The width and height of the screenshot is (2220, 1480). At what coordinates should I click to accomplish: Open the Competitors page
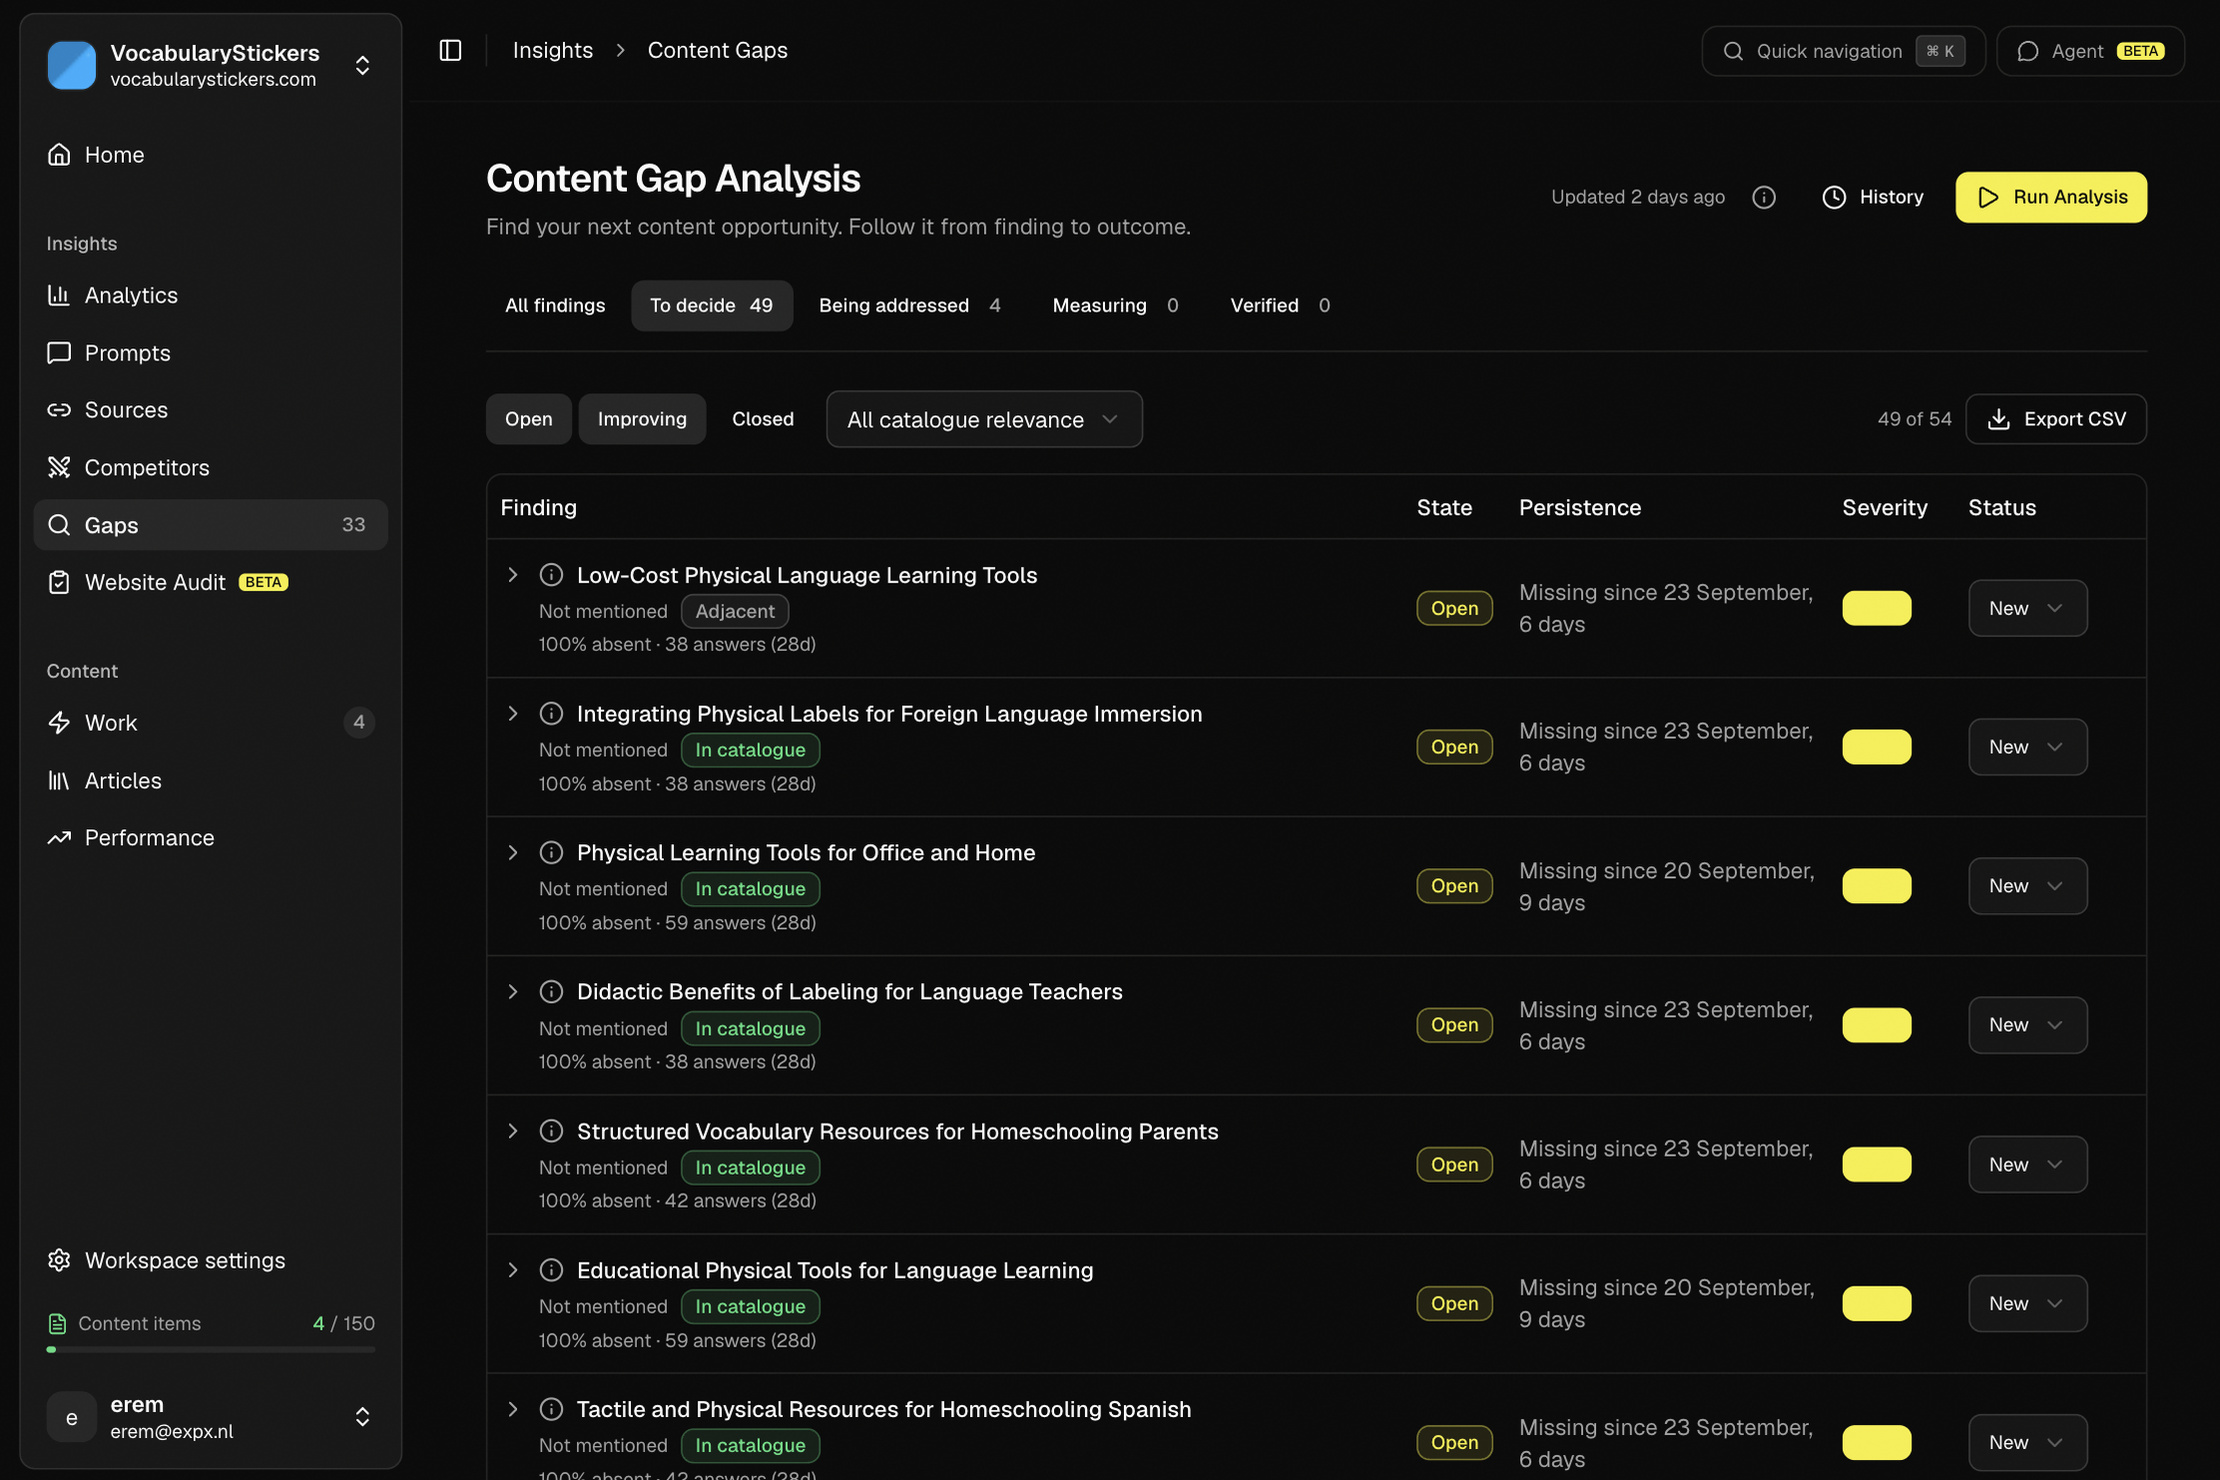211,467
